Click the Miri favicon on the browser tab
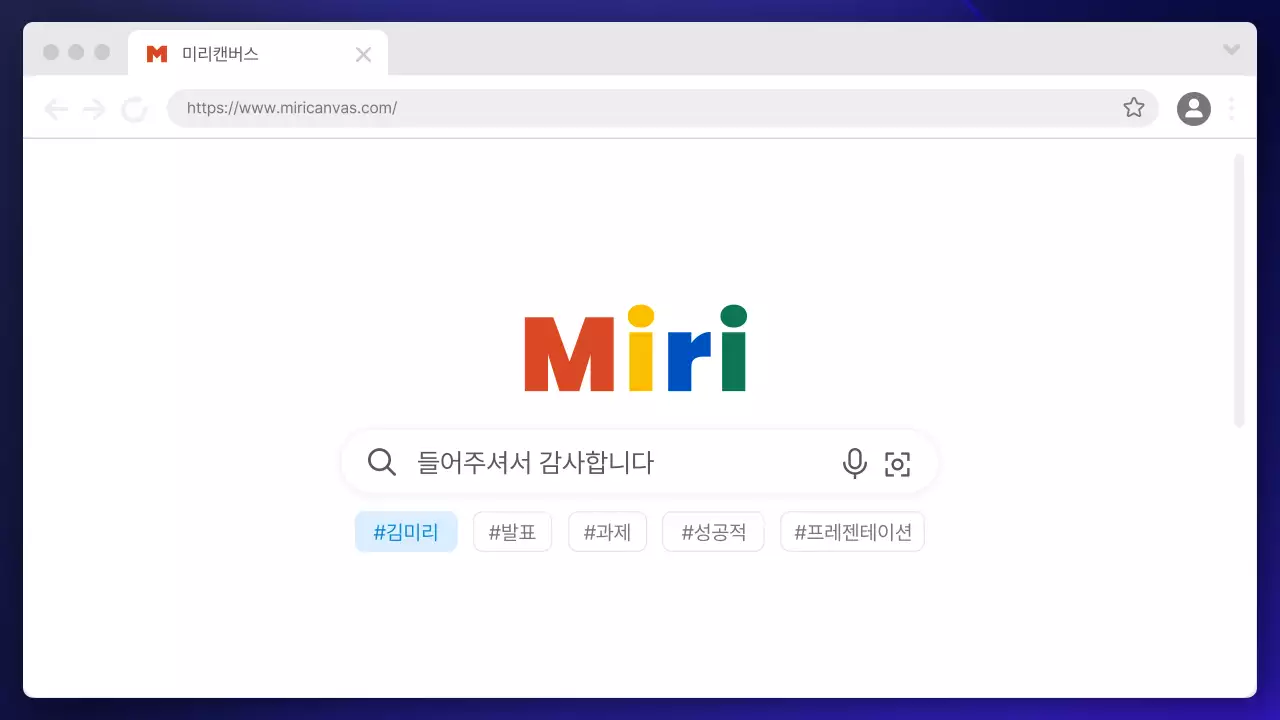Image resolution: width=1280 pixels, height=720 pixels. pyautogui.click(x=155, y=53)
